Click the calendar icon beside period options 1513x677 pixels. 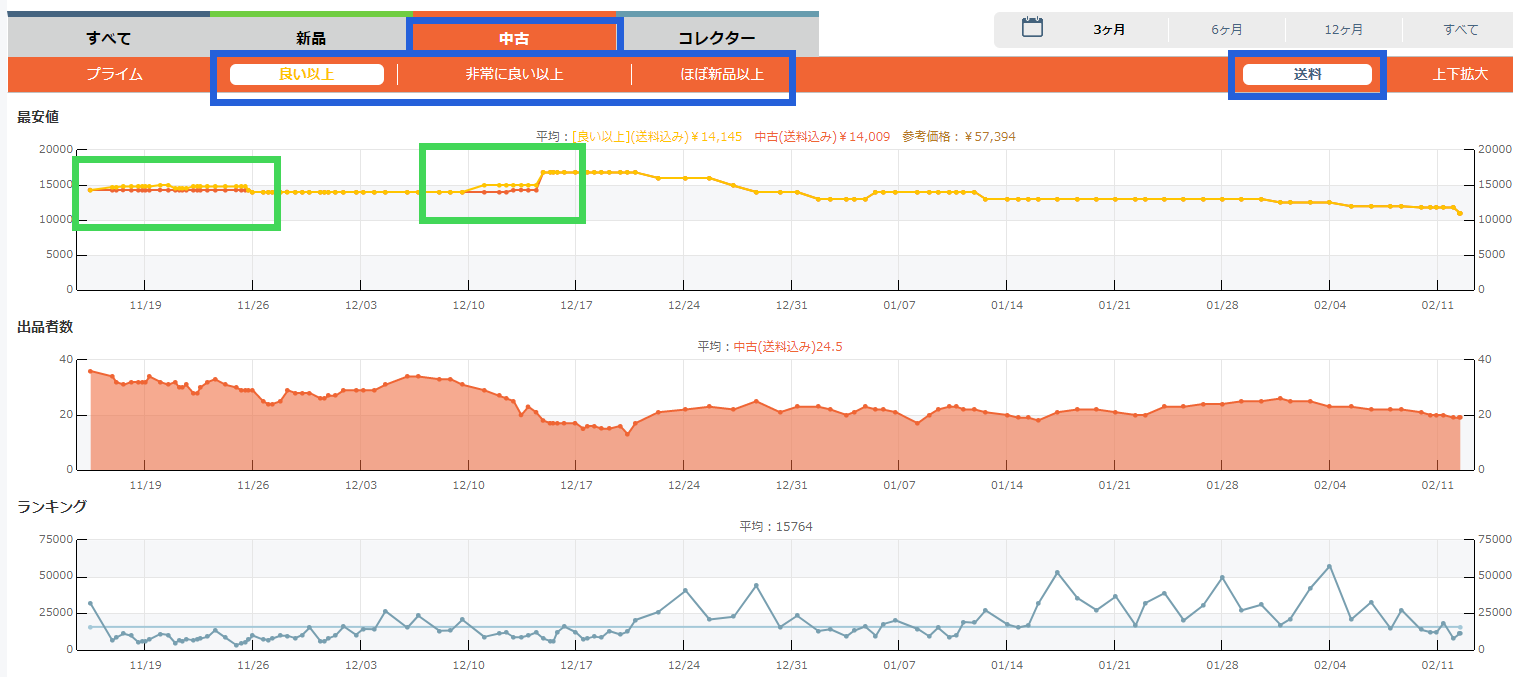pyautogui.click(x=1032, y=28)
